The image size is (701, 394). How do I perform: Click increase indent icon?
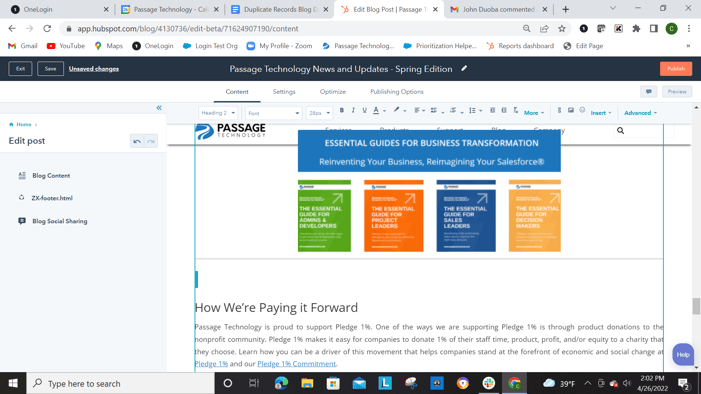pos(504,110)
